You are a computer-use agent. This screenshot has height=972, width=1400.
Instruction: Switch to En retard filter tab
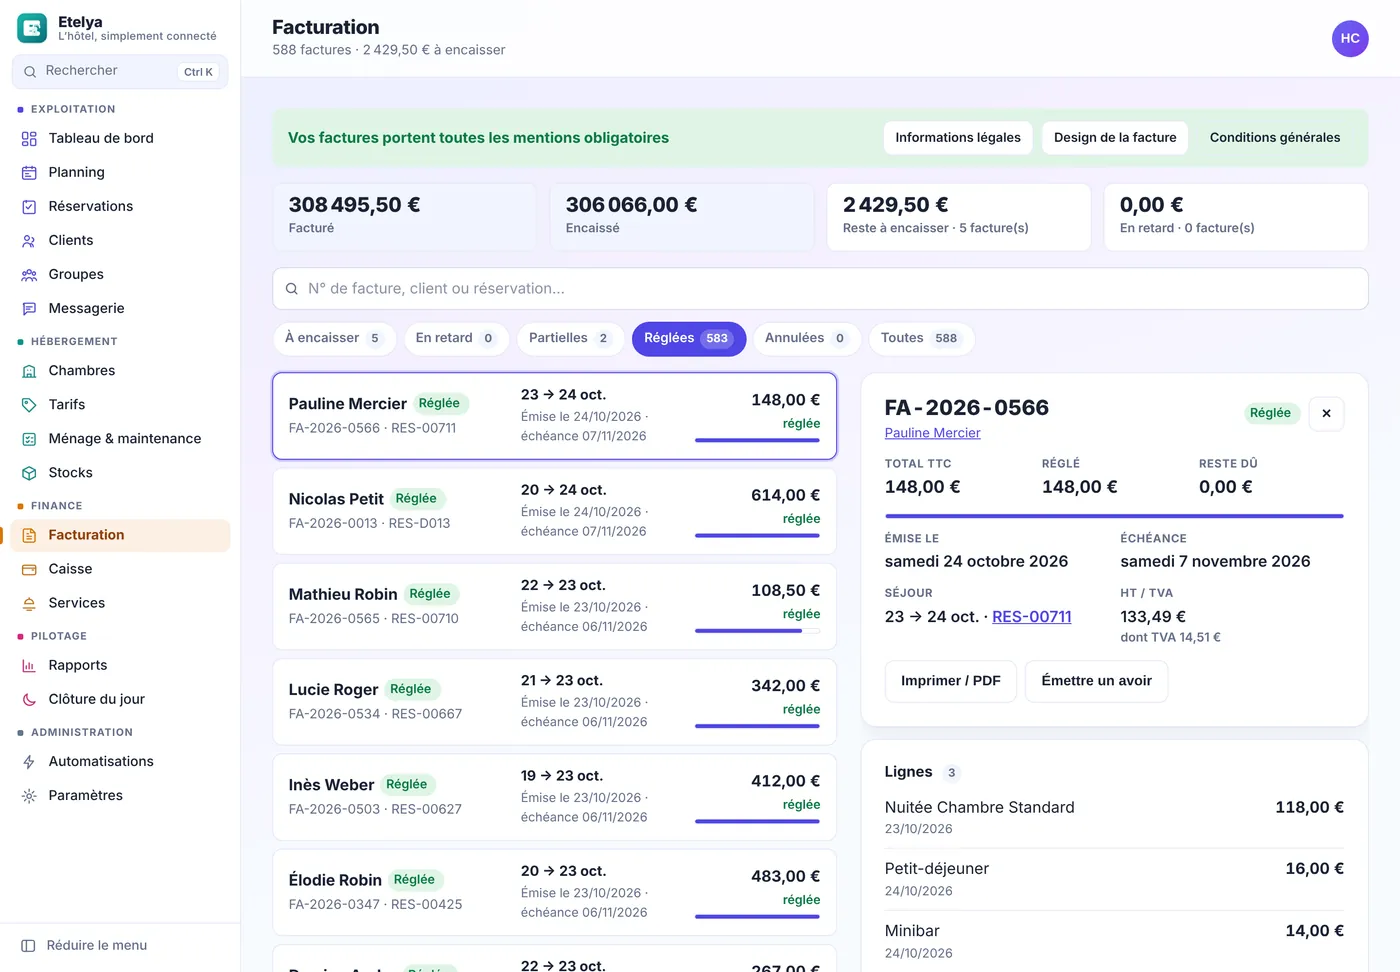click(456, 338)
